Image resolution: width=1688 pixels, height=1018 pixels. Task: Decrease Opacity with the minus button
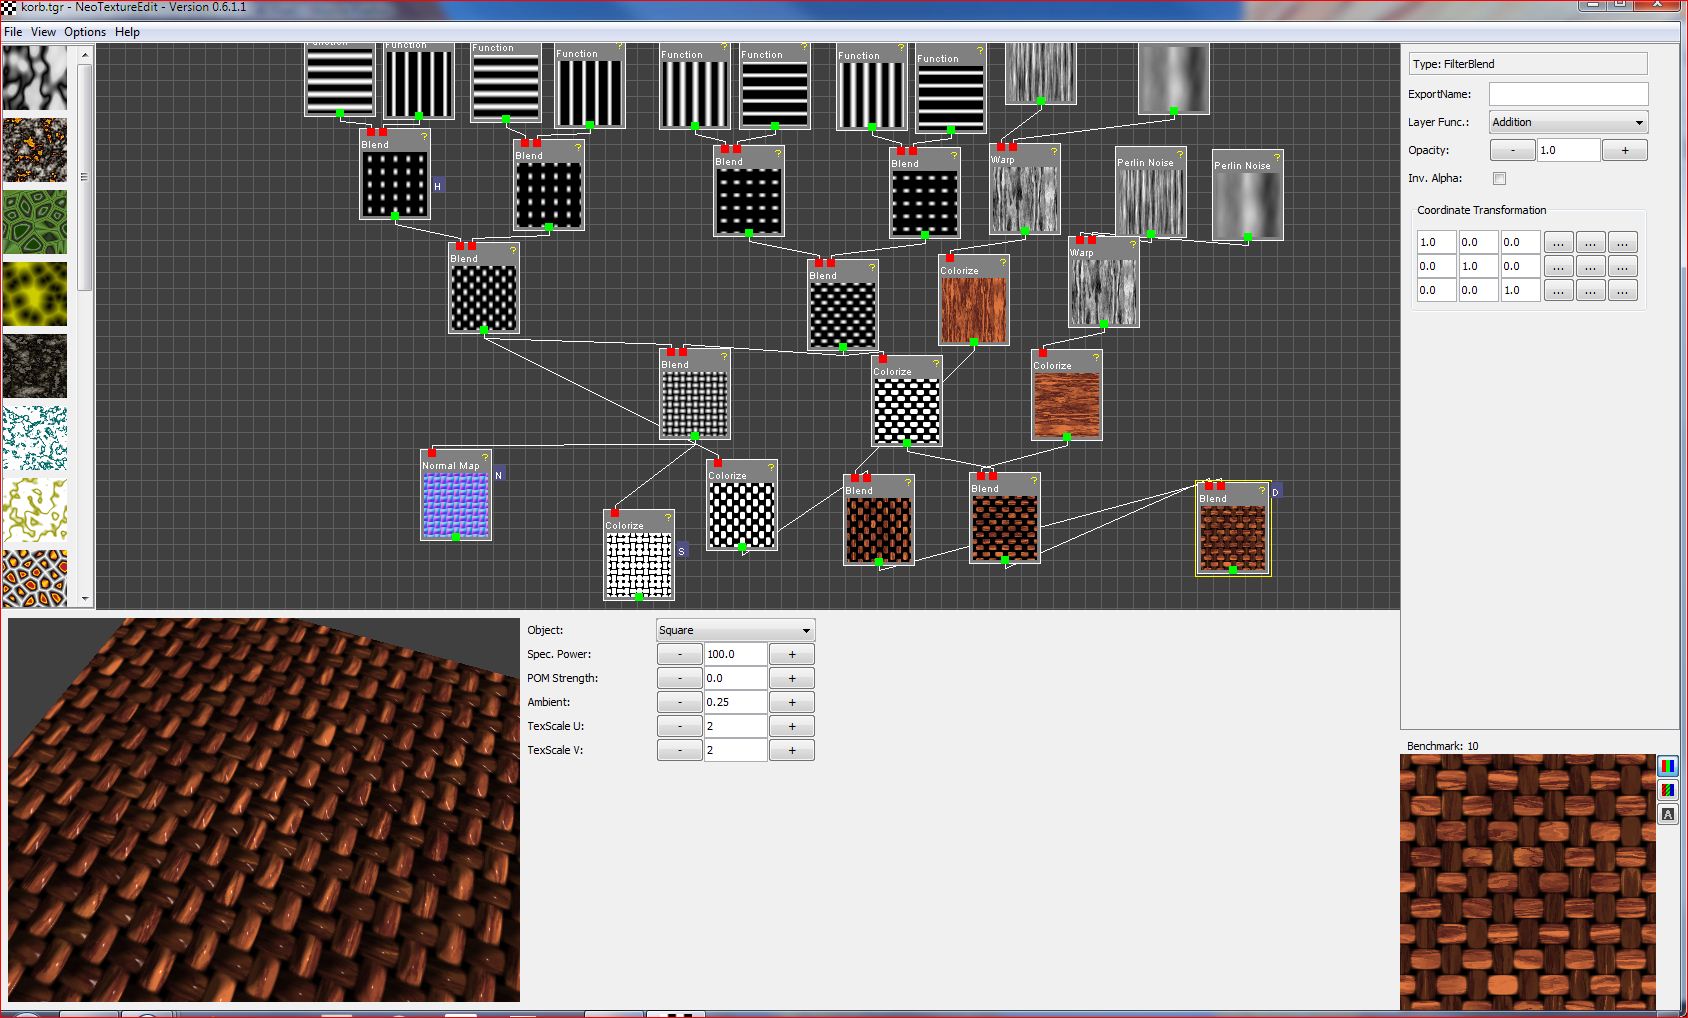coord(1513,150)
